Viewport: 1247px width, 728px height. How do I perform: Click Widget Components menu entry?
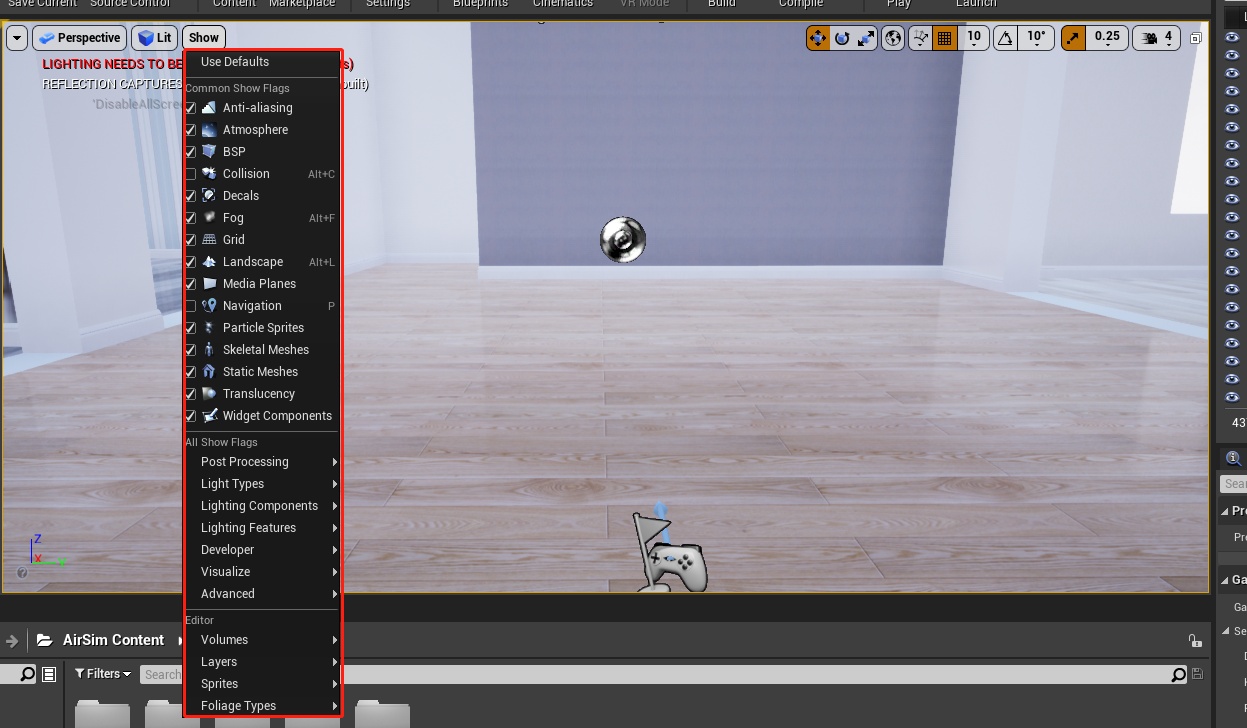[262, 416]
